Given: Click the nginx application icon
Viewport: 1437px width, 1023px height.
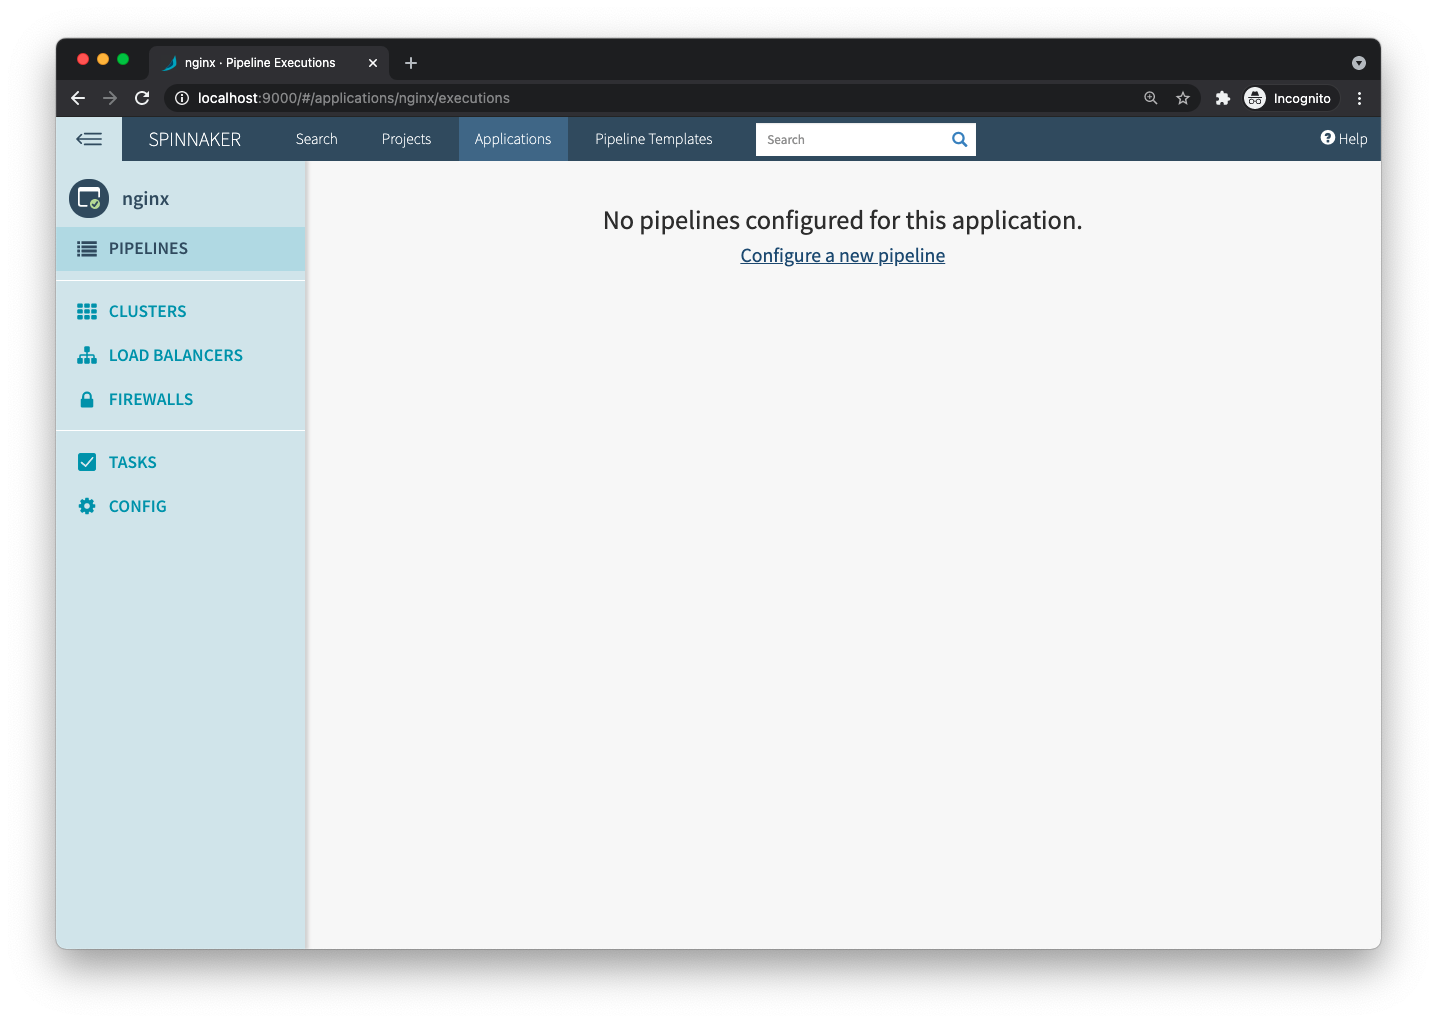Looking at the screenshot, I should pyautogui.click(x=89, y=198).
